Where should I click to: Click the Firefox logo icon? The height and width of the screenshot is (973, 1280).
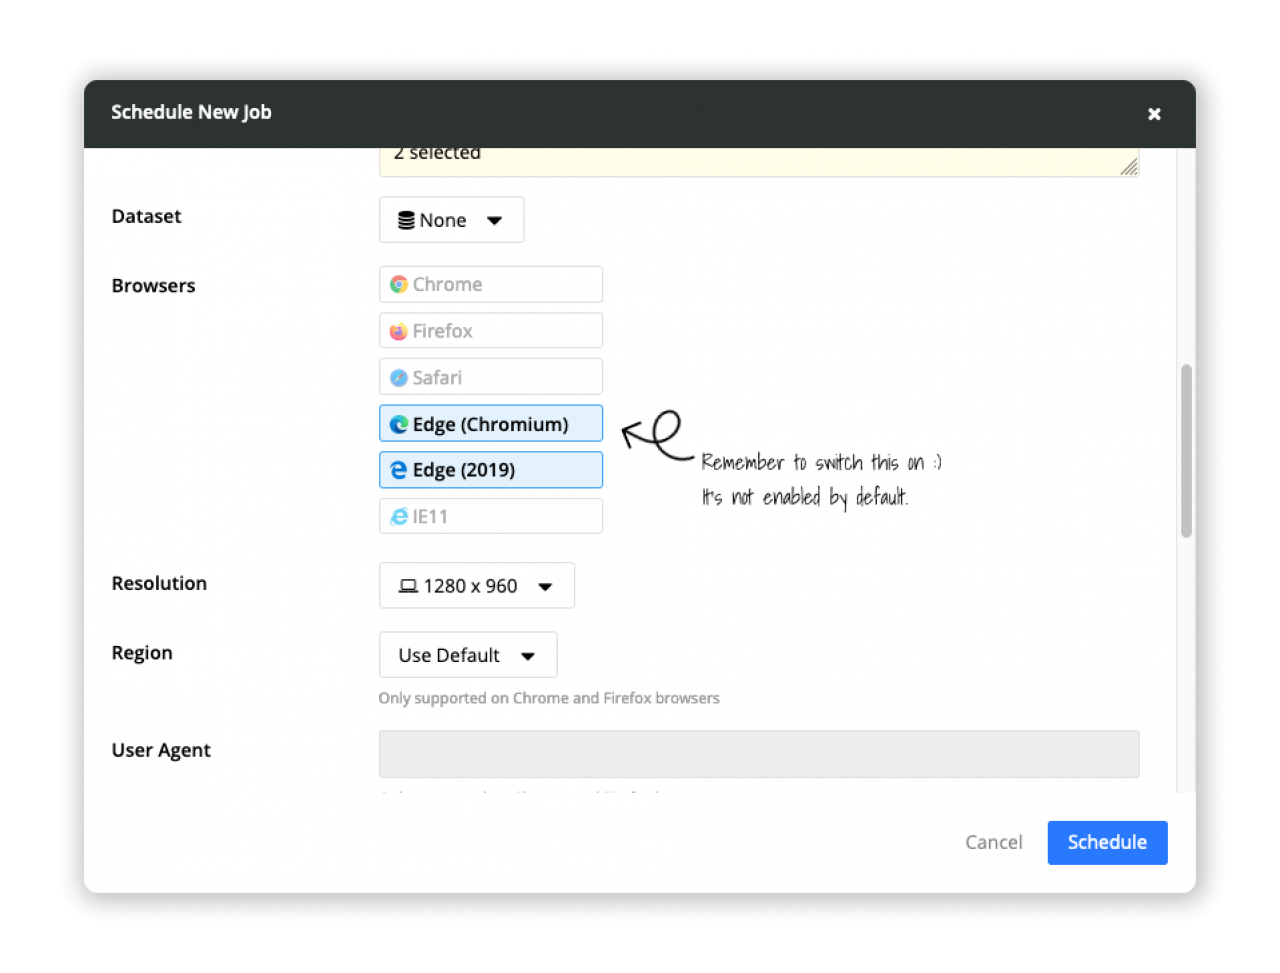398,332
